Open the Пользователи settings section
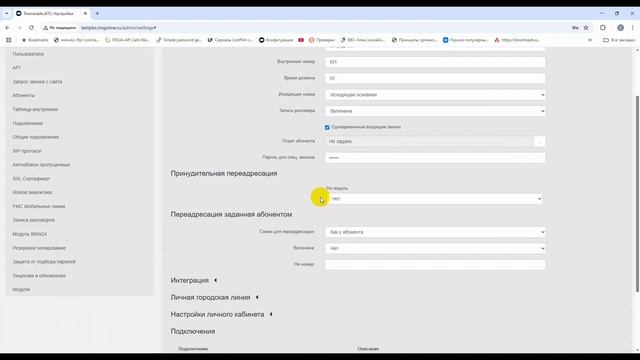640x360 pixels. pos(28,54)
